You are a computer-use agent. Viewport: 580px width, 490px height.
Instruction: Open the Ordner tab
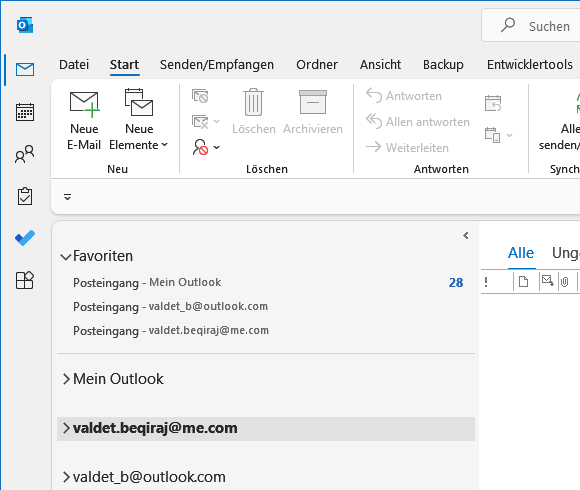pyautogui.click(x=317, y=65)
